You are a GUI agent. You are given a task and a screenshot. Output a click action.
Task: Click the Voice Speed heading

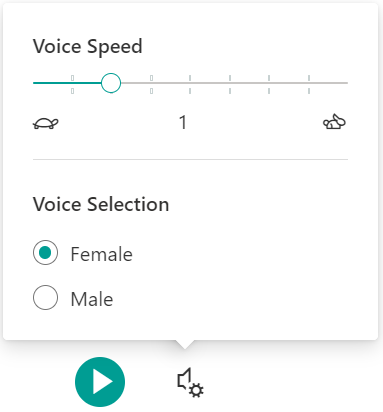[x=88, y=47]
